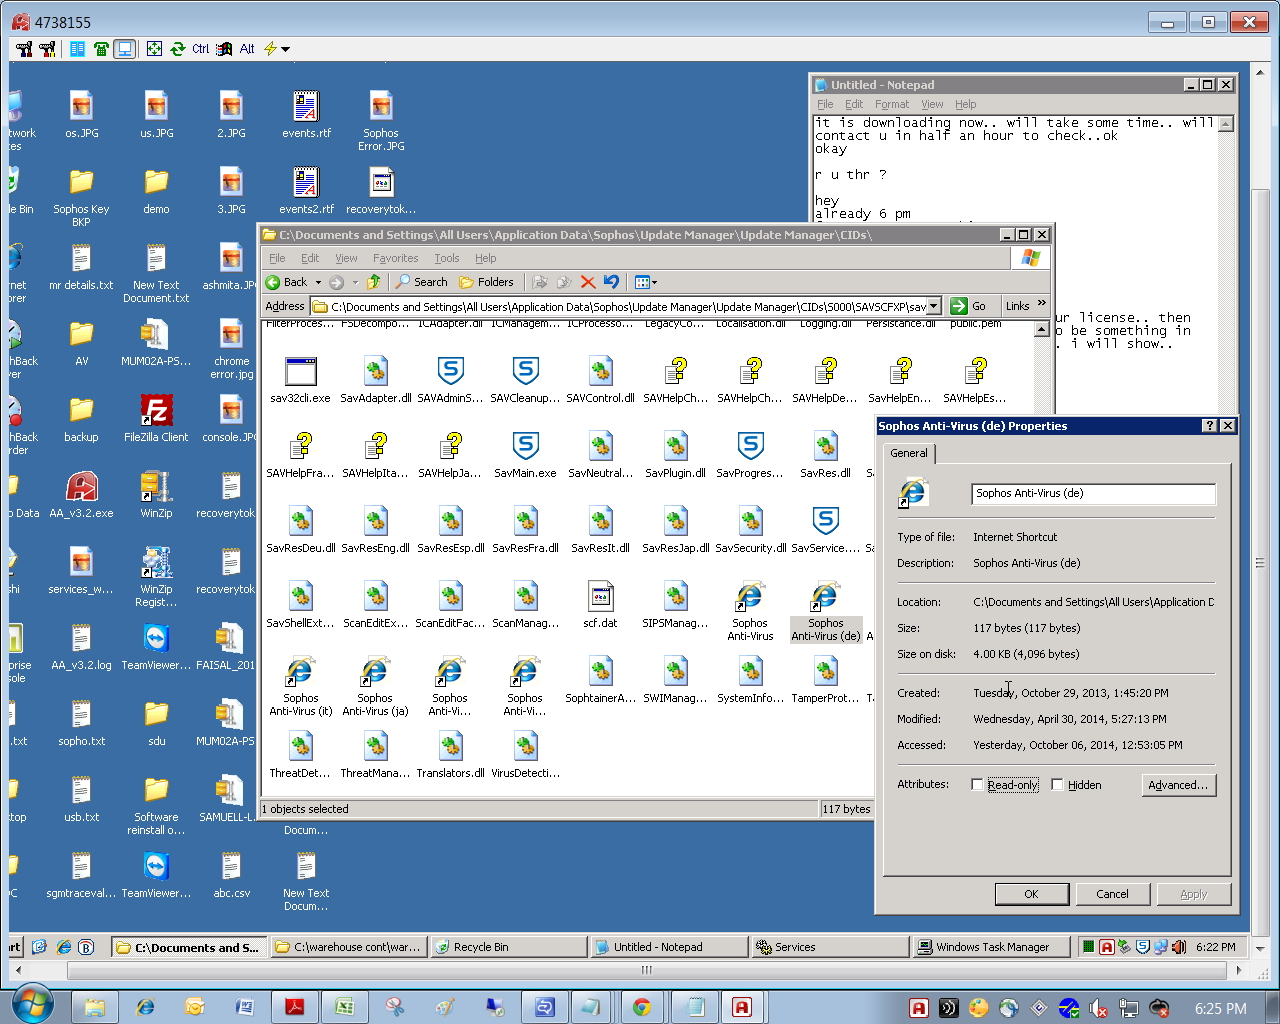
Task: Select the General tab in Properties dialog
Action: (909, 453)
